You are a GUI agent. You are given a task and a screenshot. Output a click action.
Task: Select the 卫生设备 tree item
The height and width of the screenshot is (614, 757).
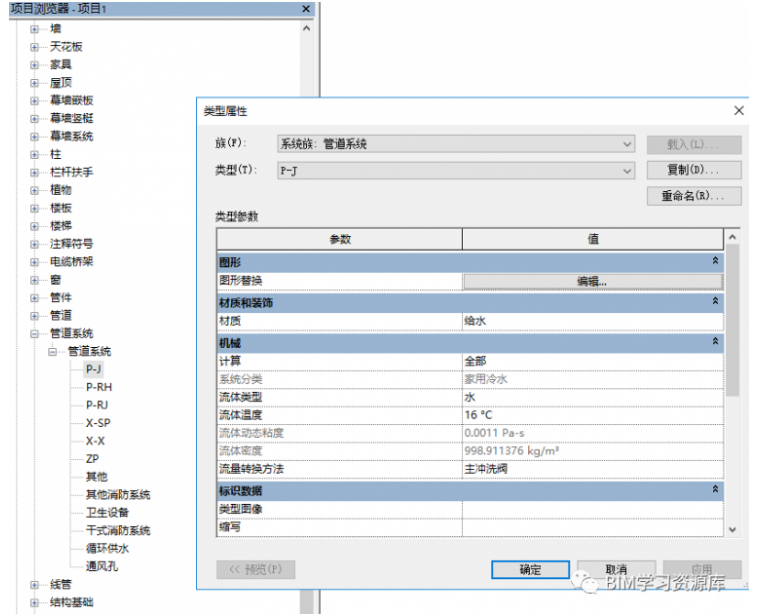point(107,513)
